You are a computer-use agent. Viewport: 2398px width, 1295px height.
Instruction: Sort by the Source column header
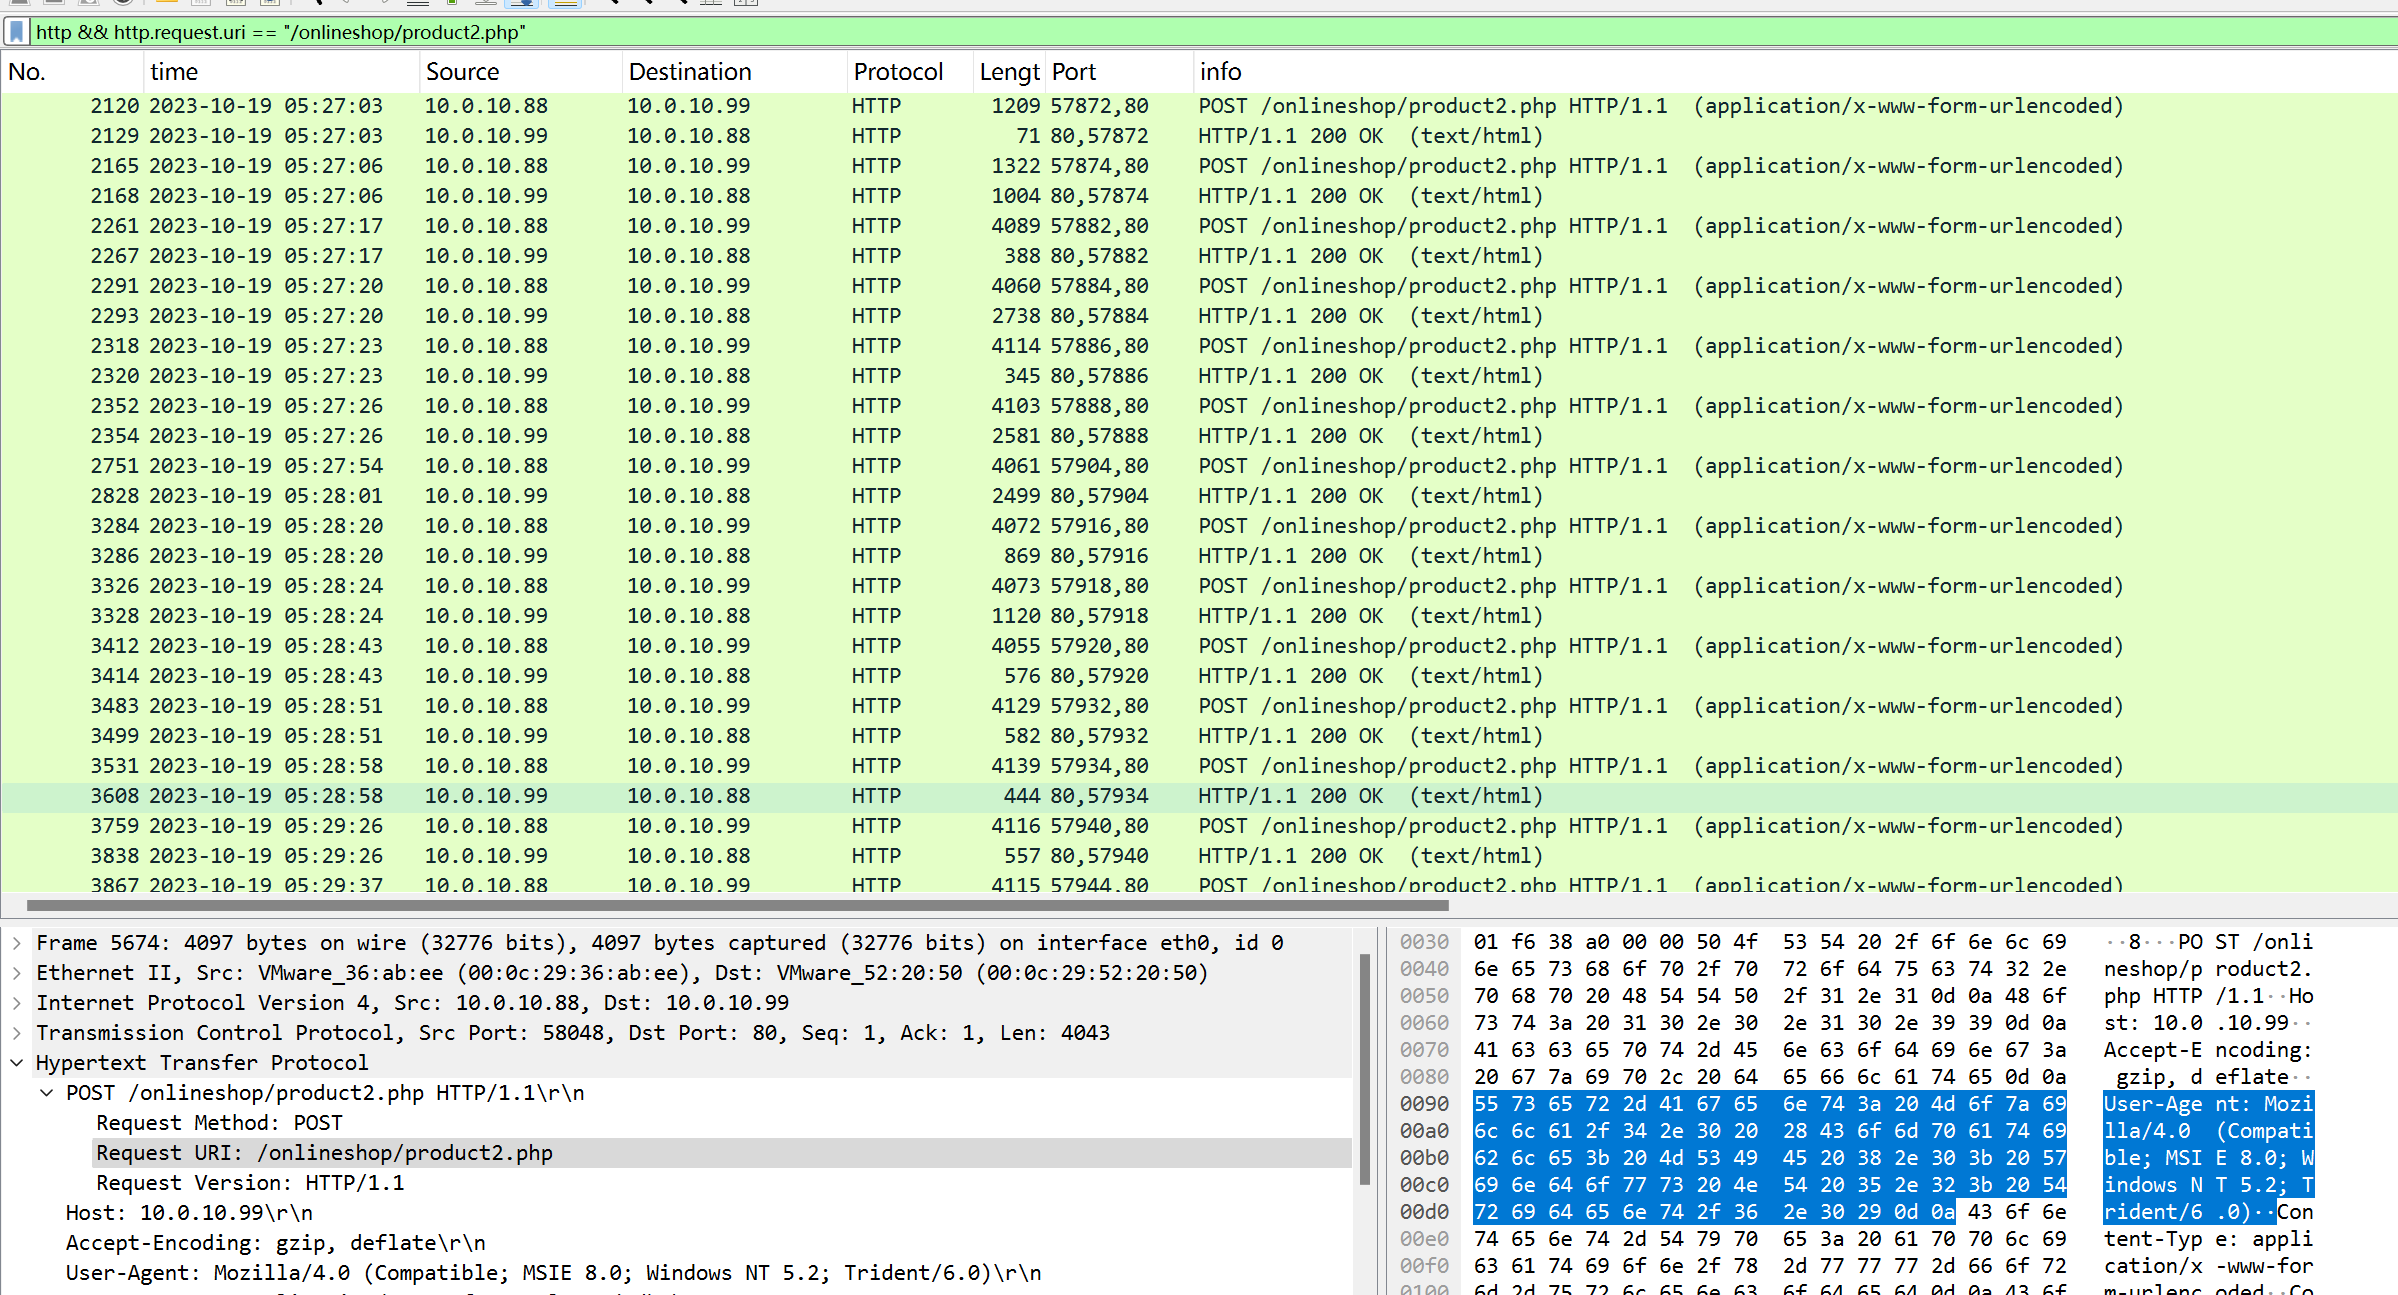[x=520, y=72]
